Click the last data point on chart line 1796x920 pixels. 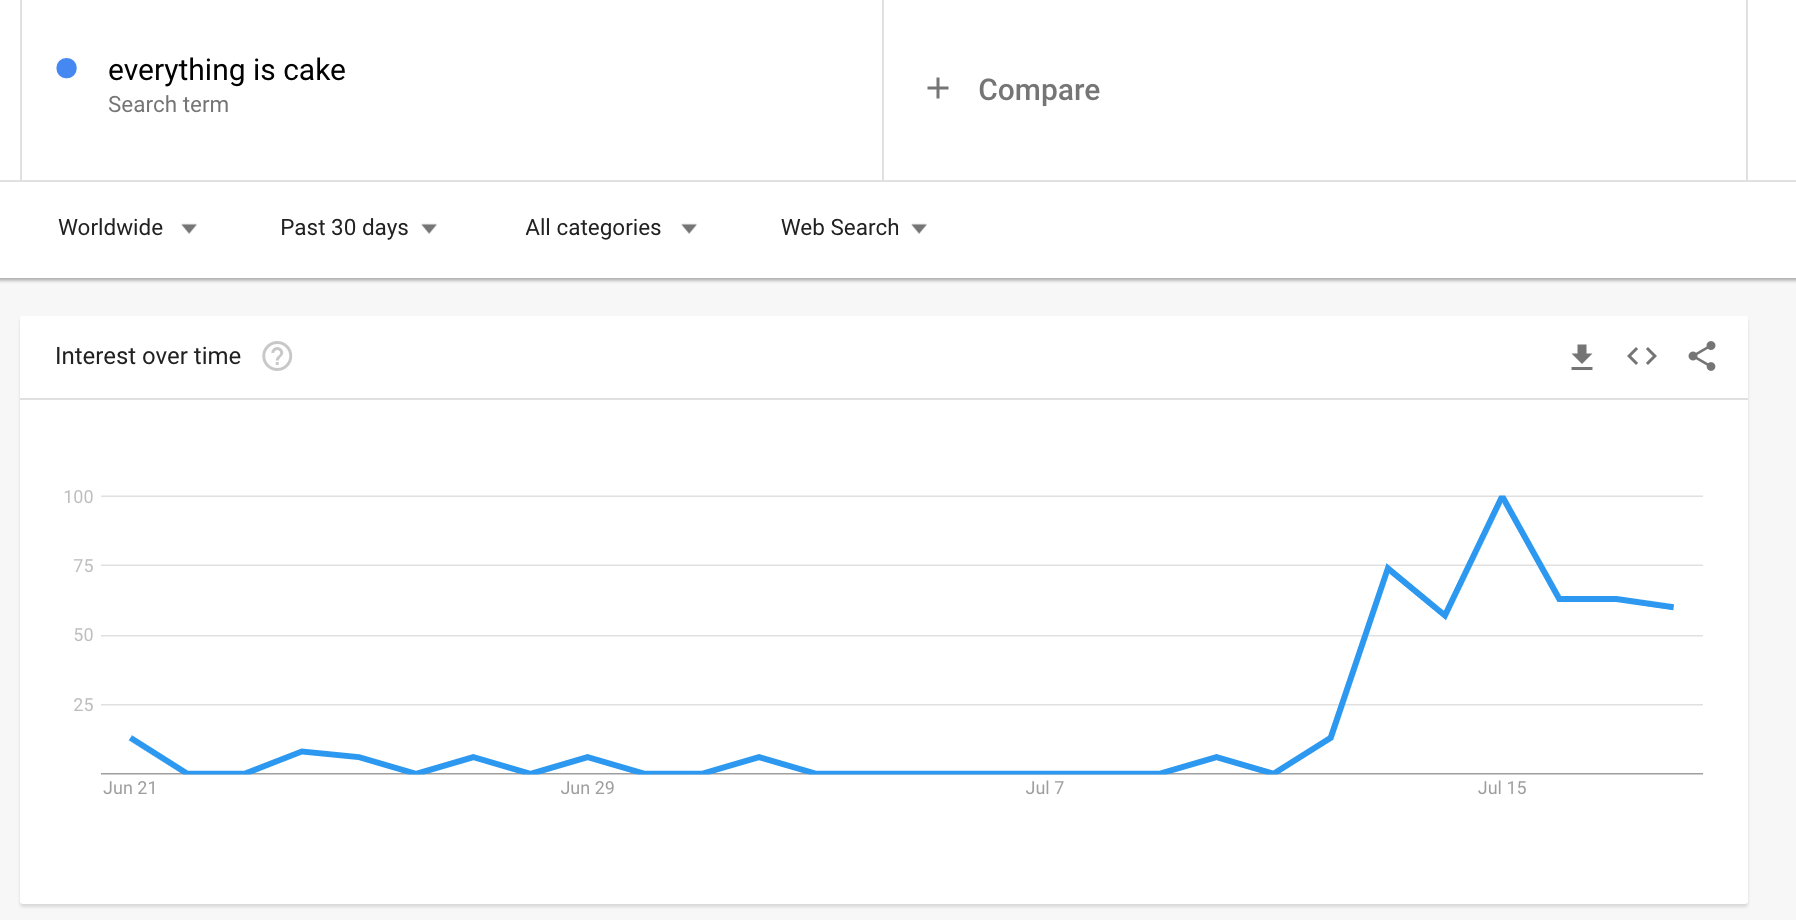1672,607
